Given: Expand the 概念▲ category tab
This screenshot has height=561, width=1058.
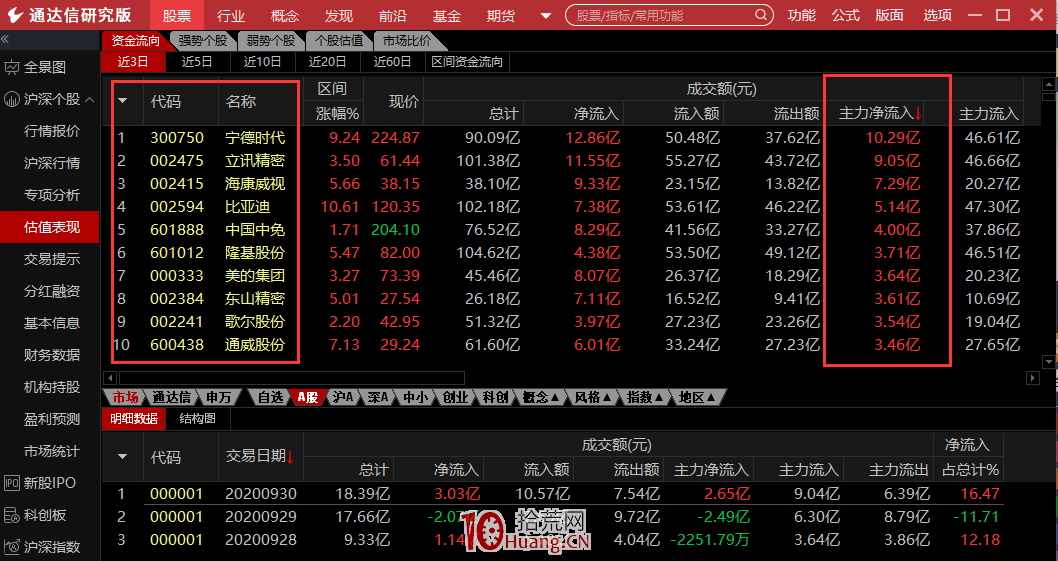Looking at the screenshot, I should click(542, 397).
